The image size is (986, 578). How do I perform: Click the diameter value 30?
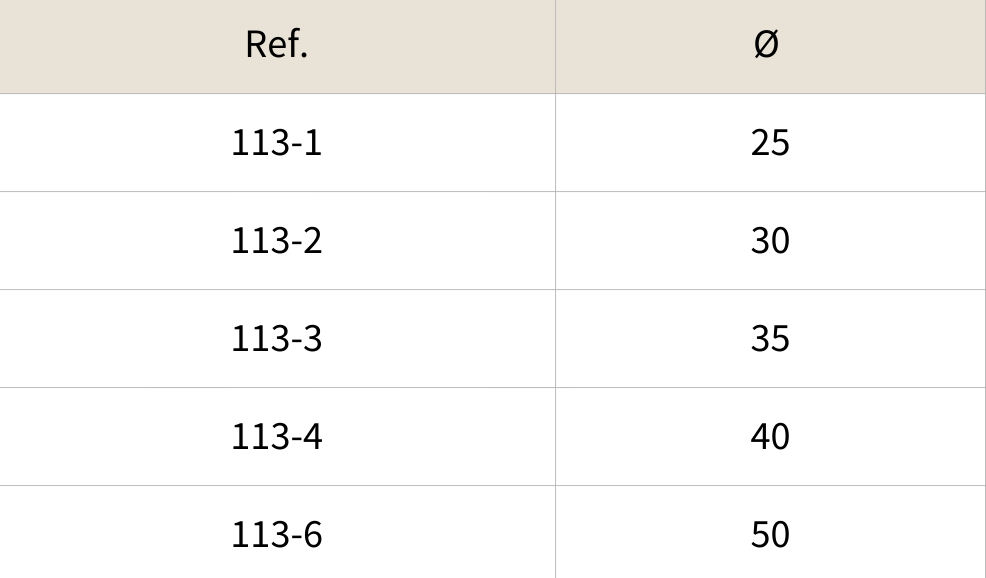pyautogui.click(x=769, y=241)
